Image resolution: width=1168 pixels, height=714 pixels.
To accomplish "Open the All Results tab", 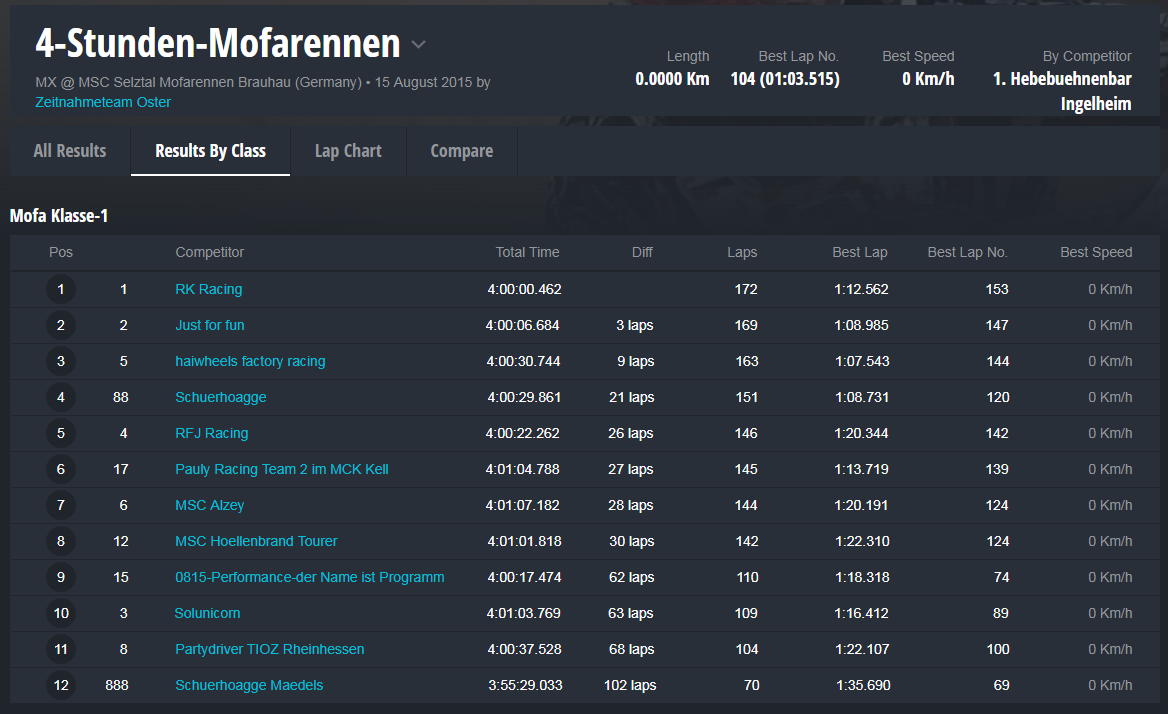I will (x=70, y=151).
